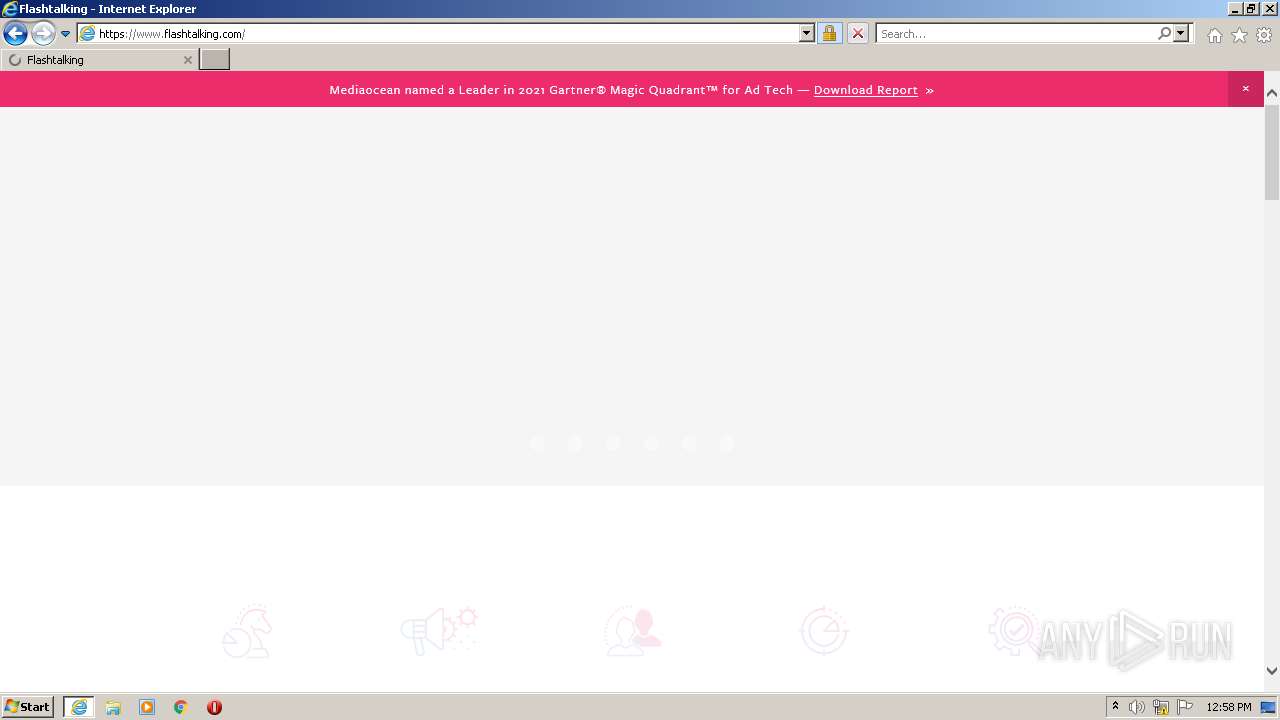Open the File Explorer taskbar icon

[113, 707]
